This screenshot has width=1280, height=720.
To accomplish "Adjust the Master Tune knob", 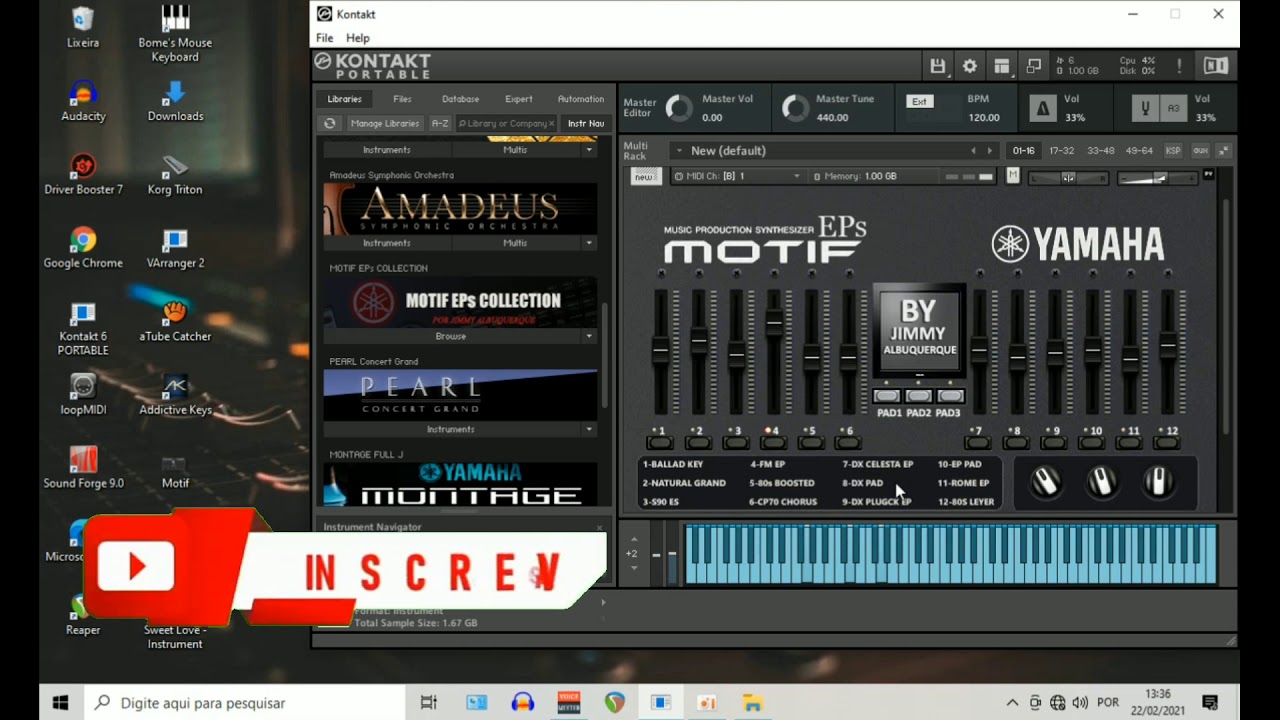I will pyautogui.click(x=795, y=108).
